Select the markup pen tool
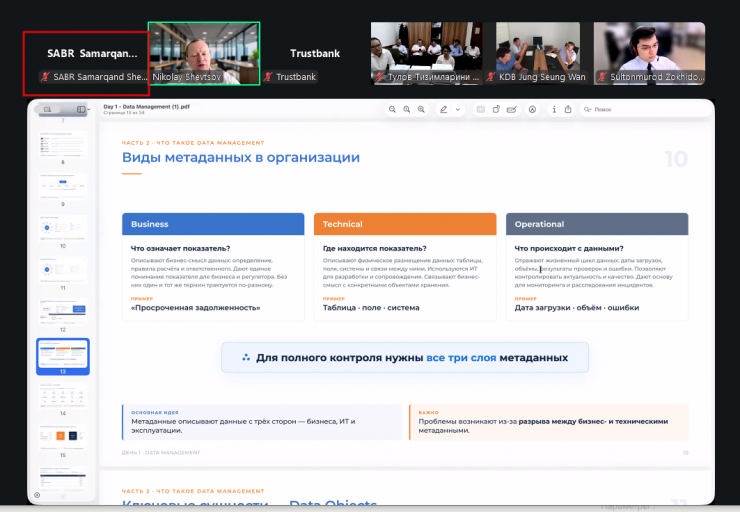Viewport: 740px width, 512px height. [x=444, y=109]
